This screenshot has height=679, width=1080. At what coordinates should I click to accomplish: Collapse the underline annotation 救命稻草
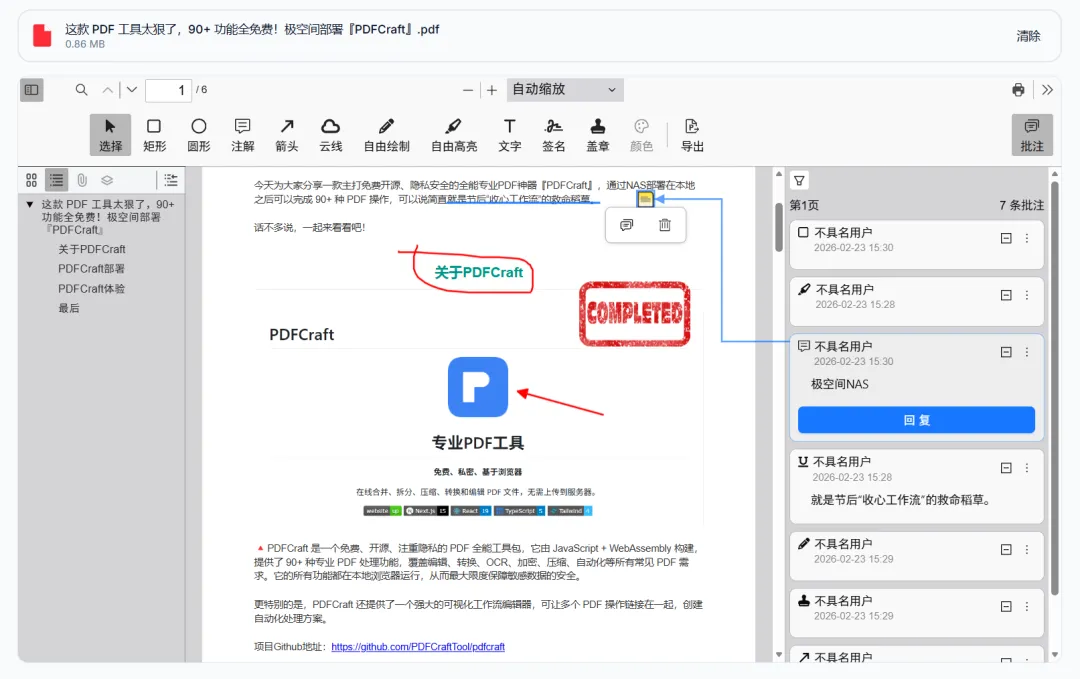pos(1006,468)
